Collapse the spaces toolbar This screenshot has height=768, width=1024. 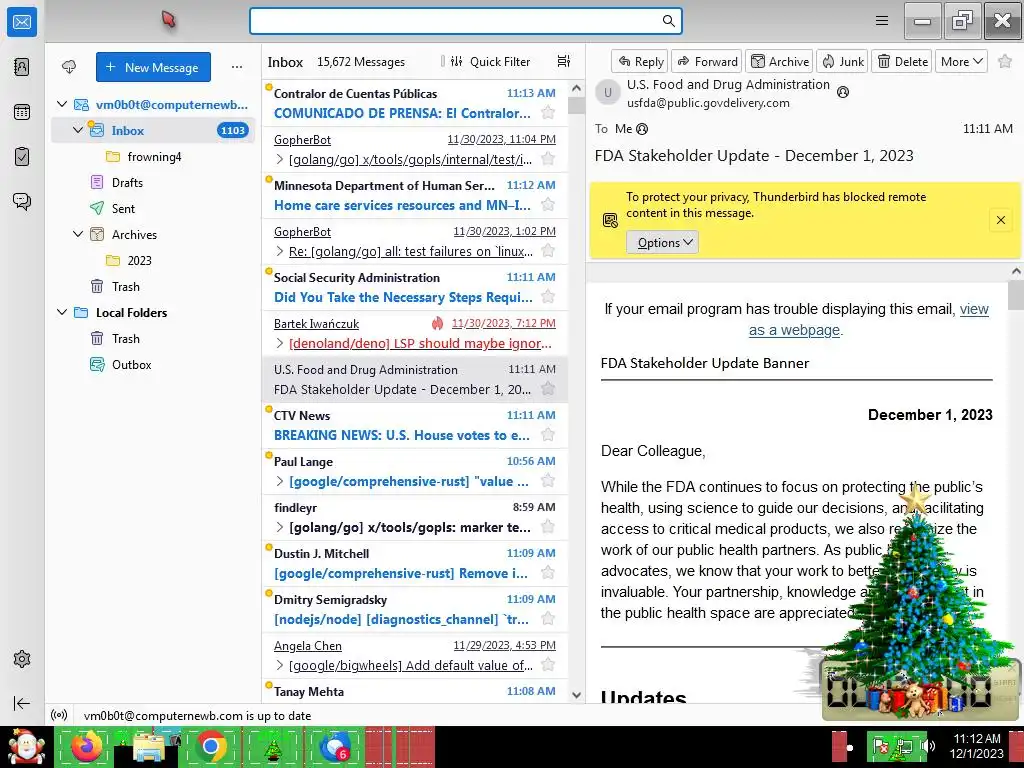point(22,703)
